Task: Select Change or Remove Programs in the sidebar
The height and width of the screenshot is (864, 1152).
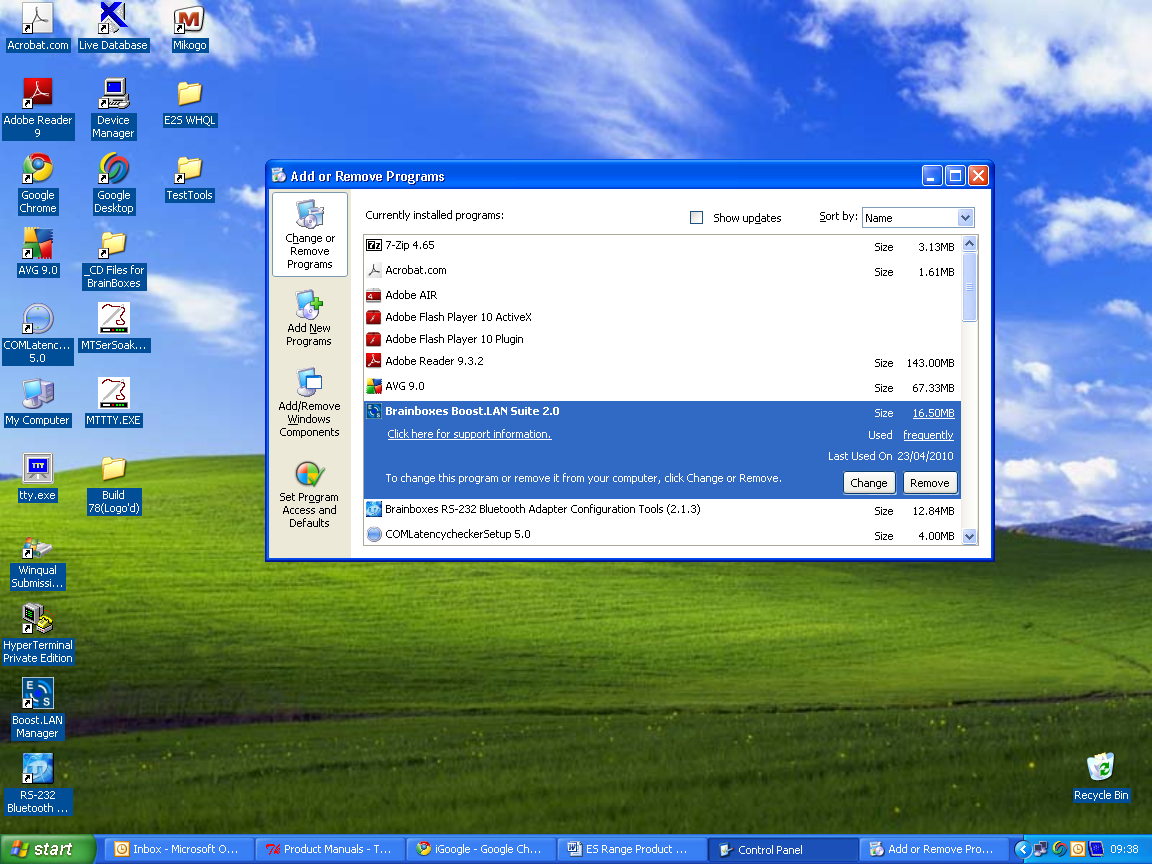Action: 309,234
